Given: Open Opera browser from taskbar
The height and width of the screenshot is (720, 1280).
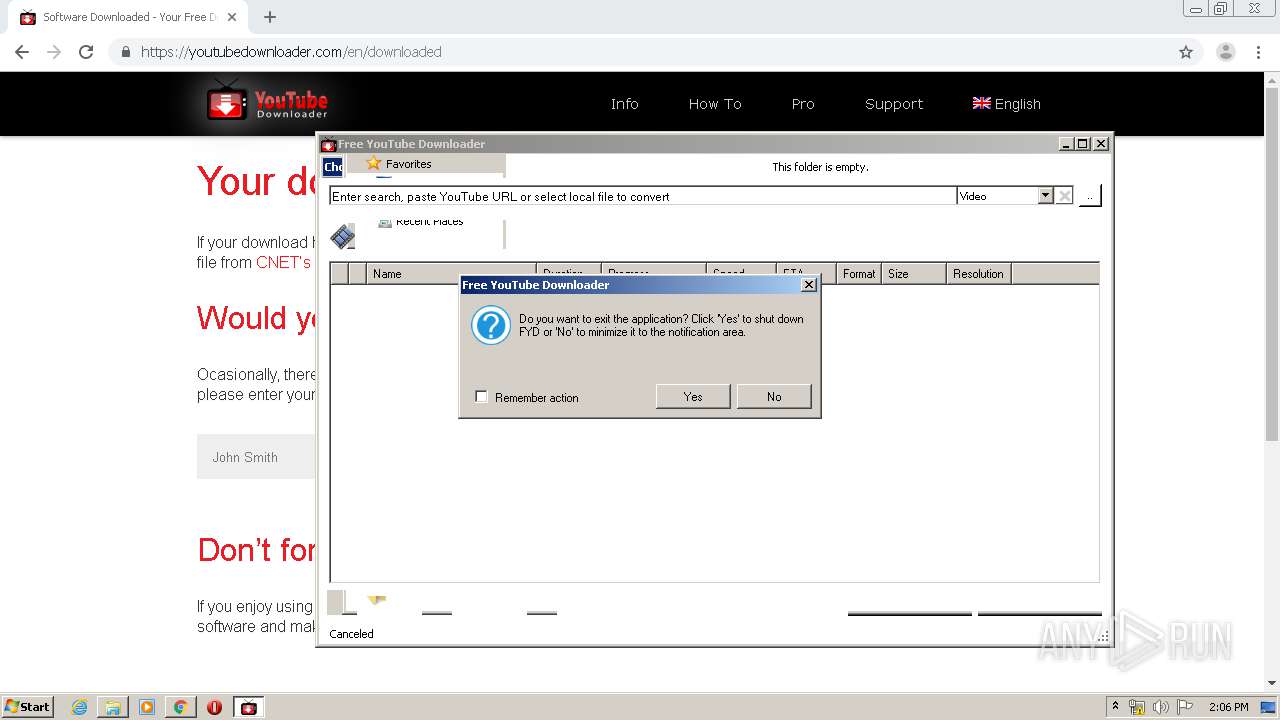Looking at the screenshot, I should click(x=214, y=707).
